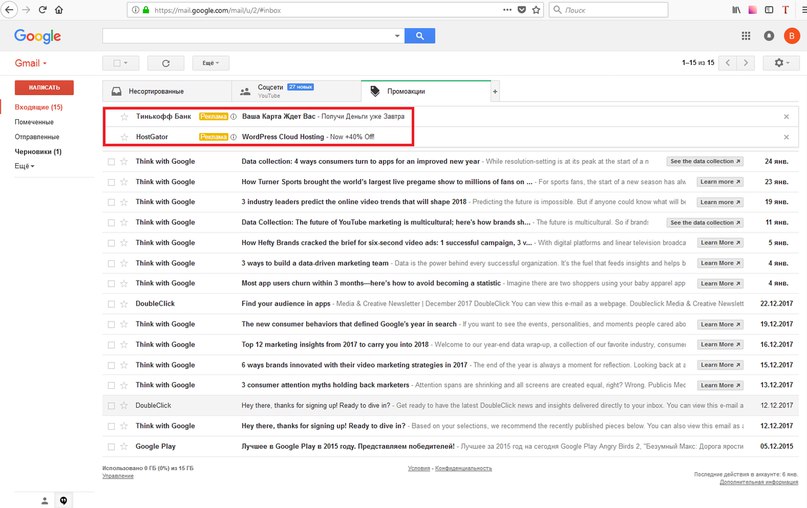Check the 'Data collection: 4 ways consumers' email

[x=111, y=162]
